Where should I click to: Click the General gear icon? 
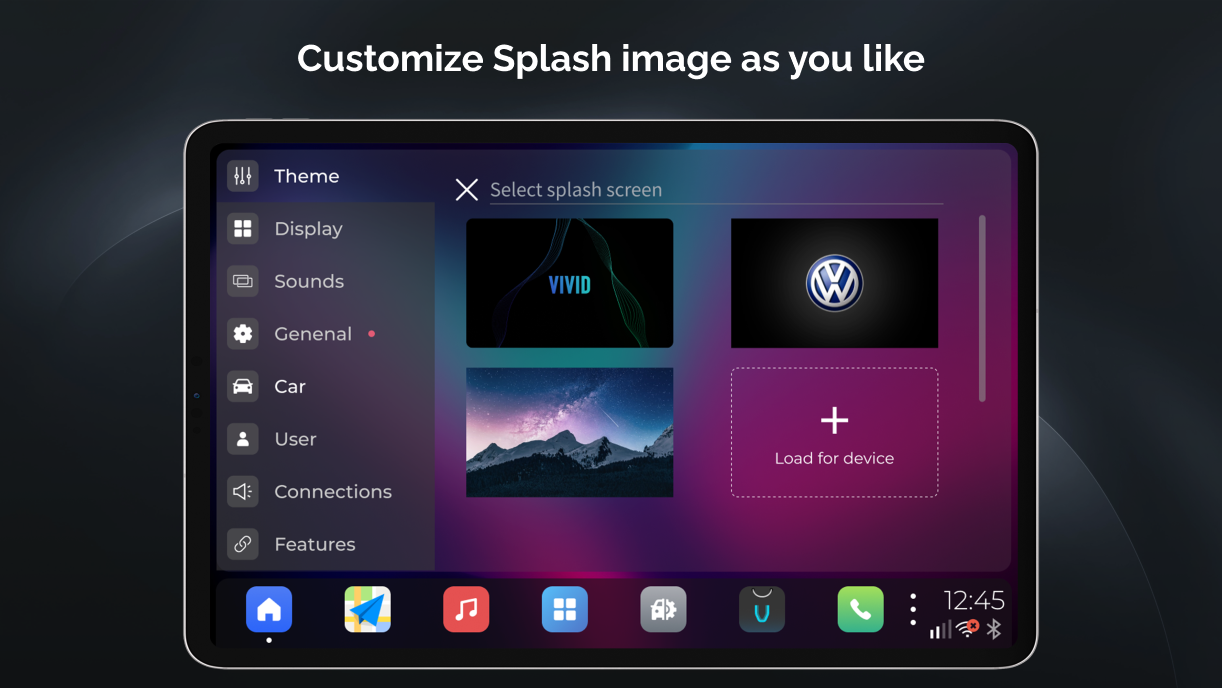coord(242,333)
